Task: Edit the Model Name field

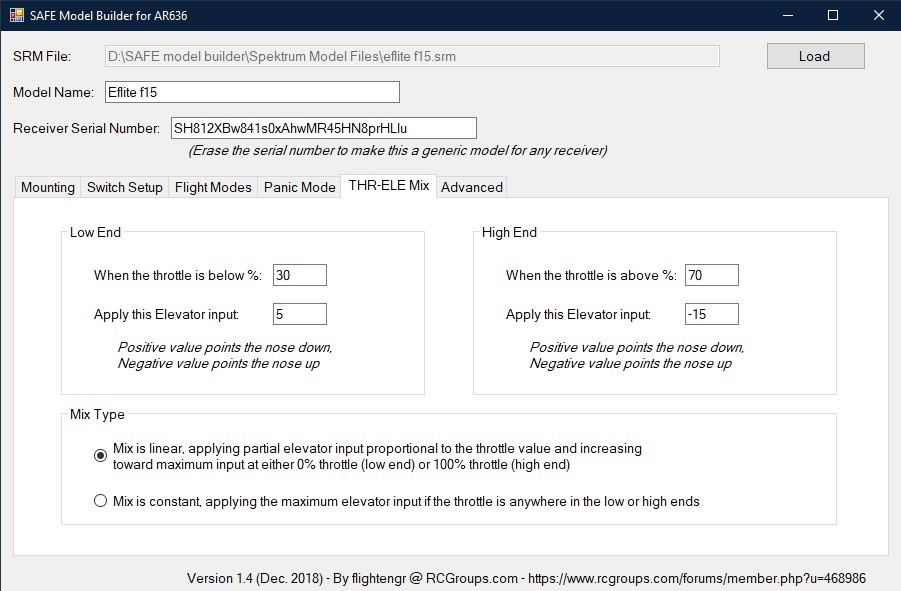Action: [x=252, y=92]
